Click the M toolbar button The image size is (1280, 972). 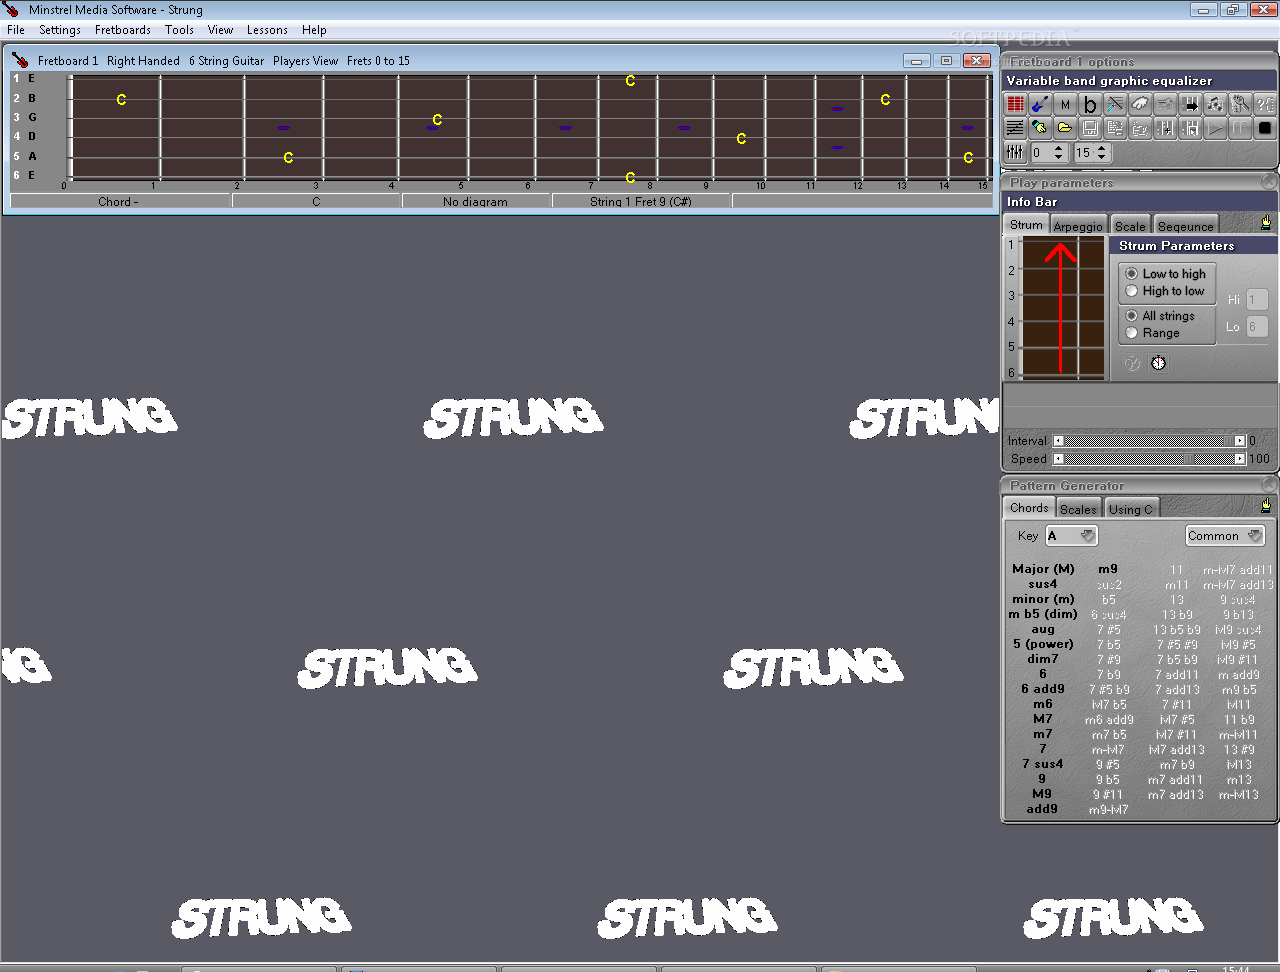pyautogui.click(x=1065, y=104)
